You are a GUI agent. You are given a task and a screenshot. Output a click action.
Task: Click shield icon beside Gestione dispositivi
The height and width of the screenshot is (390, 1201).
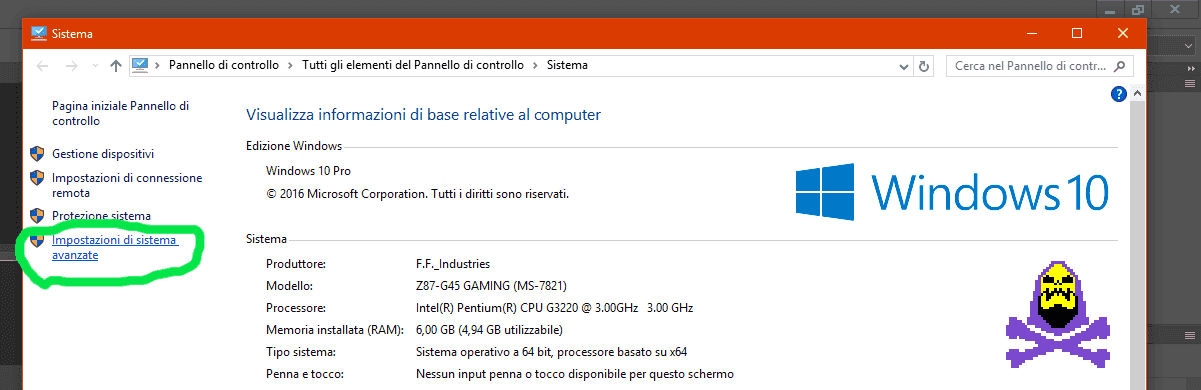point(37,154)
